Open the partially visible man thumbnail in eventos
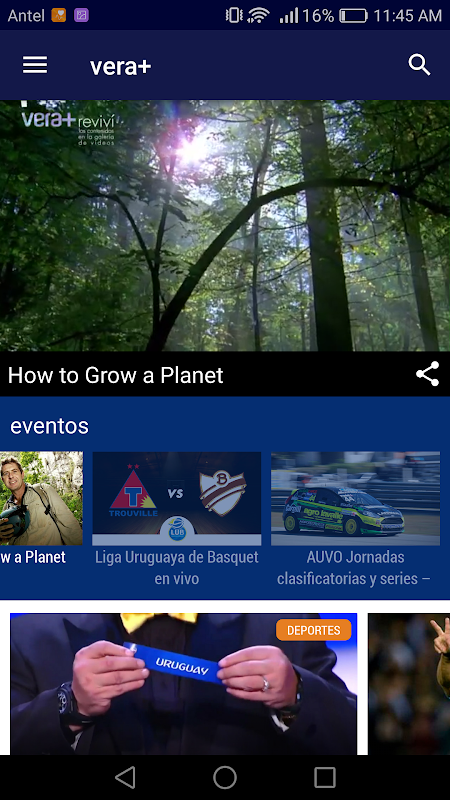This screenshot has height=800, width=450. (x=41, y=498)
